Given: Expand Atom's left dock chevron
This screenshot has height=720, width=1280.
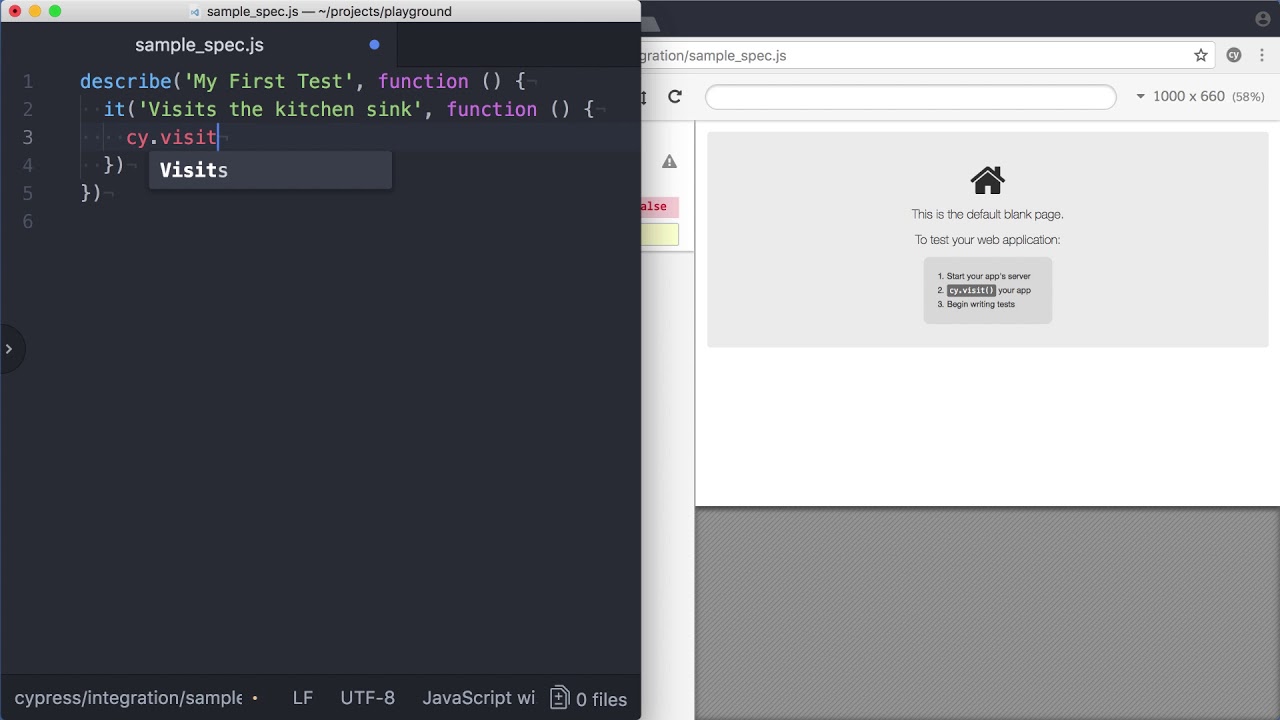Looking at the screenshot, I should click(x=8, y=349).
